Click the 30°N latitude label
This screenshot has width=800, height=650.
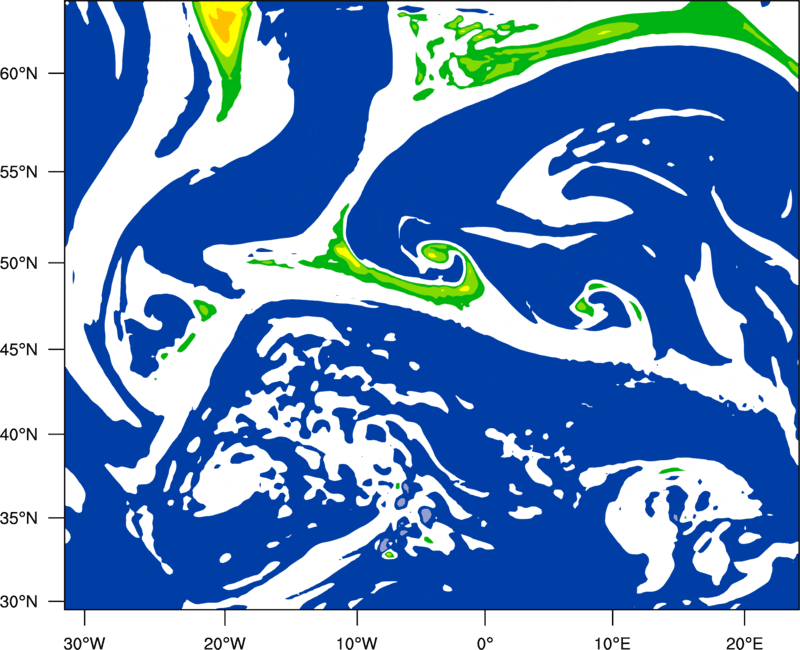click(x=19, y=602)
